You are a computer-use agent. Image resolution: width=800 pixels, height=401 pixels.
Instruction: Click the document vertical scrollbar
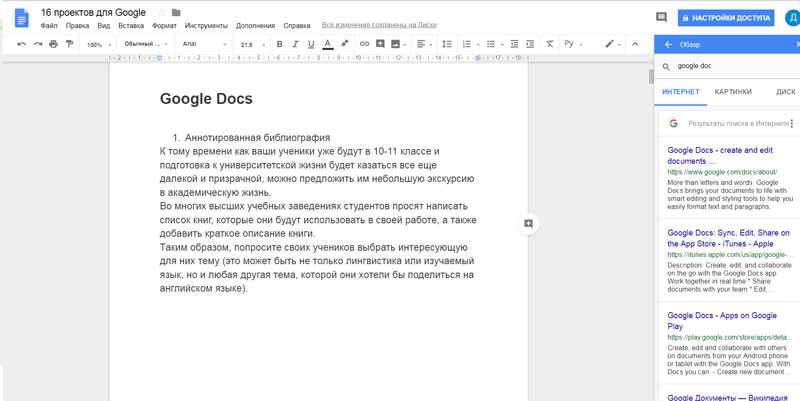(651, 77)
